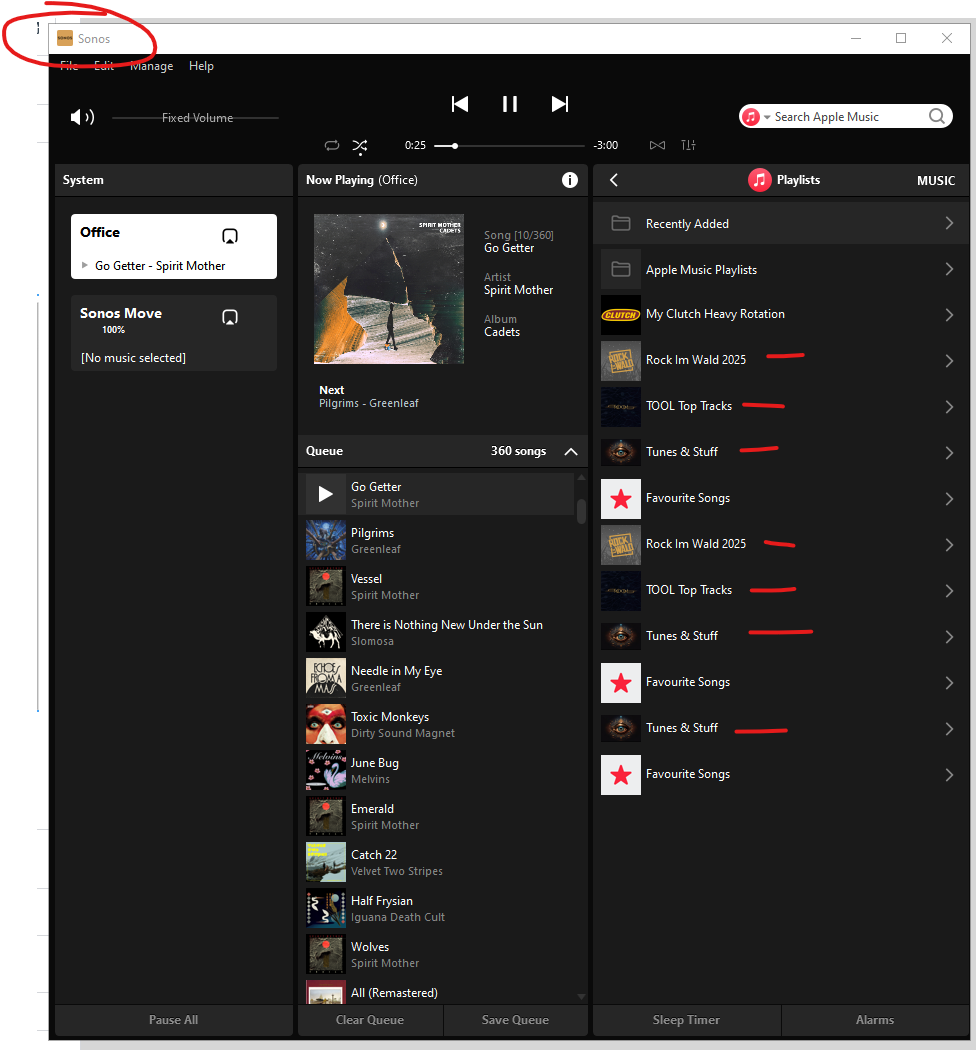Open the Apple Music Playlists folder icon
This screenshot has height=1050, width=976.
[621, 269]
